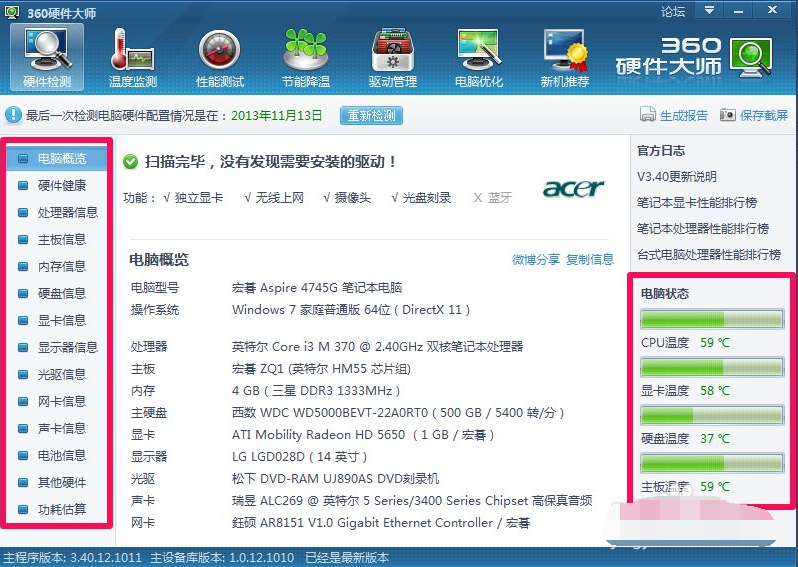Open the 温度监测 temperature monitor
This screenshot has width=798, height=567.
tap(133, 58)
